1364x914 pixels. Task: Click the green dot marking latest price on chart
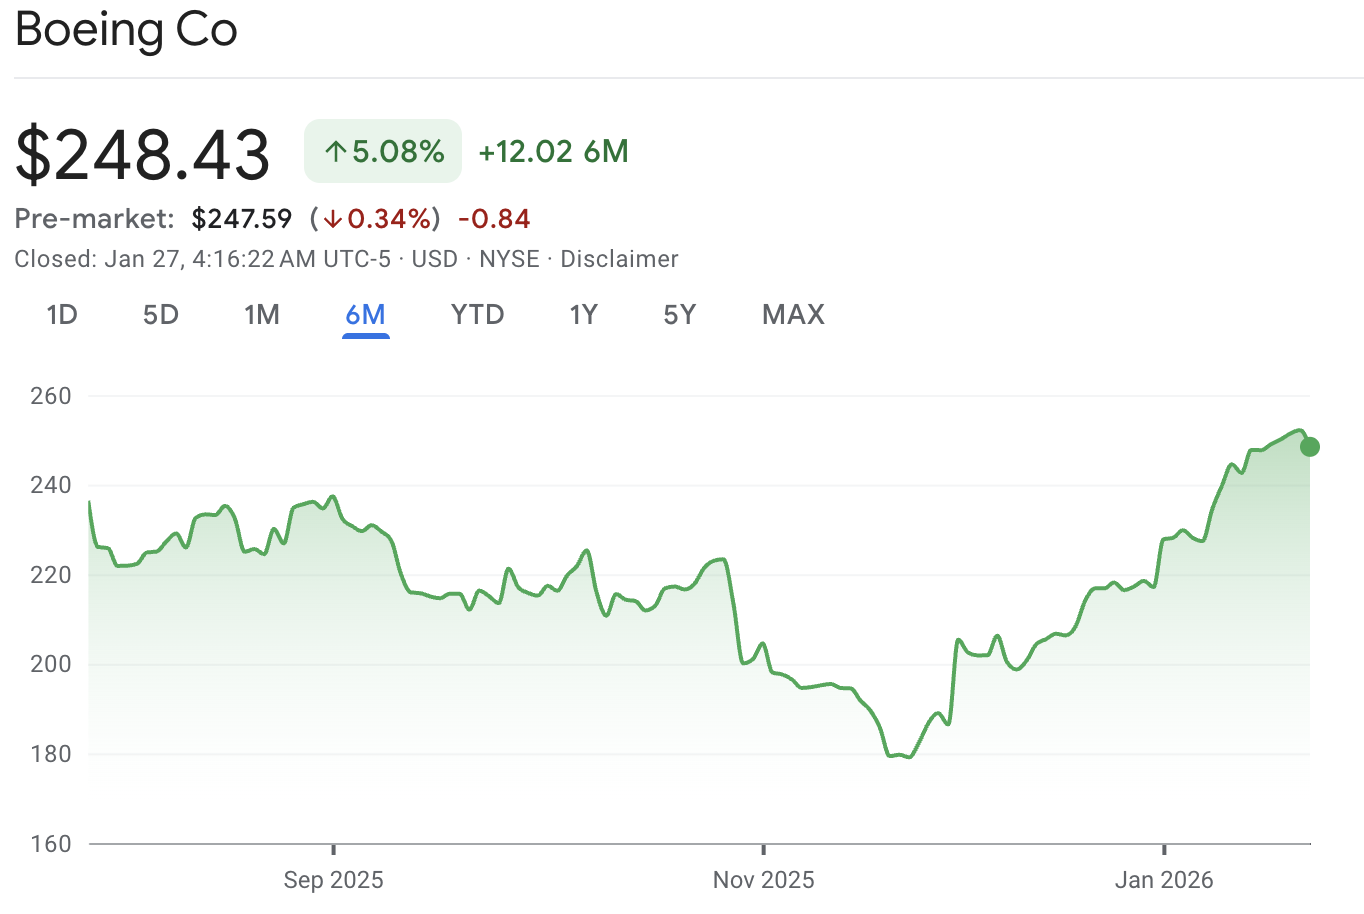tap(1311, 447)
